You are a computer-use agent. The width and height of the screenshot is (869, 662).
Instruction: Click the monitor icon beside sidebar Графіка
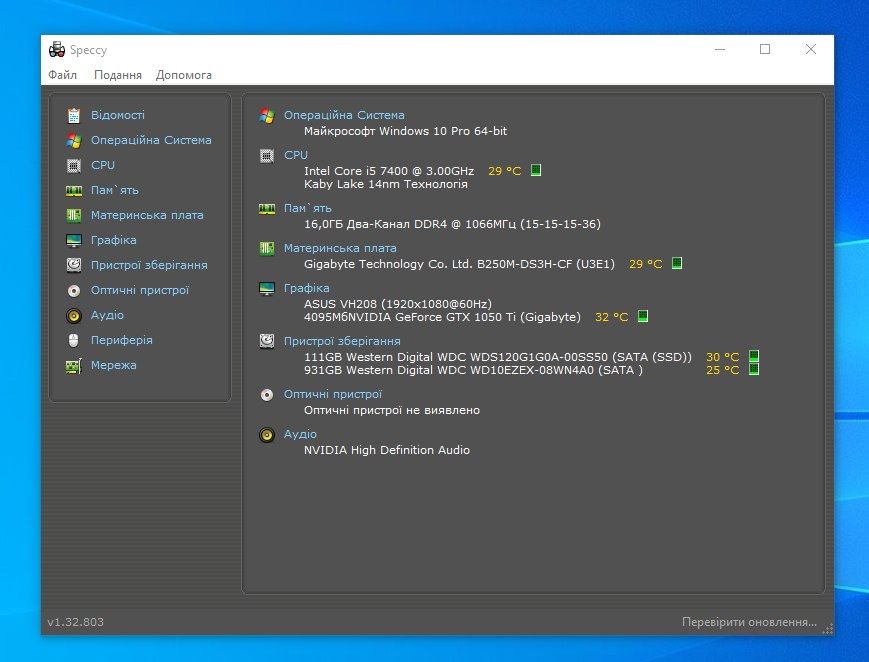74,240
